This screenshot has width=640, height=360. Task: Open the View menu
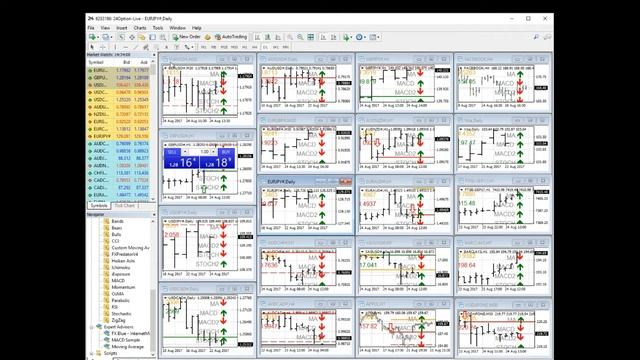pos(105,28)
